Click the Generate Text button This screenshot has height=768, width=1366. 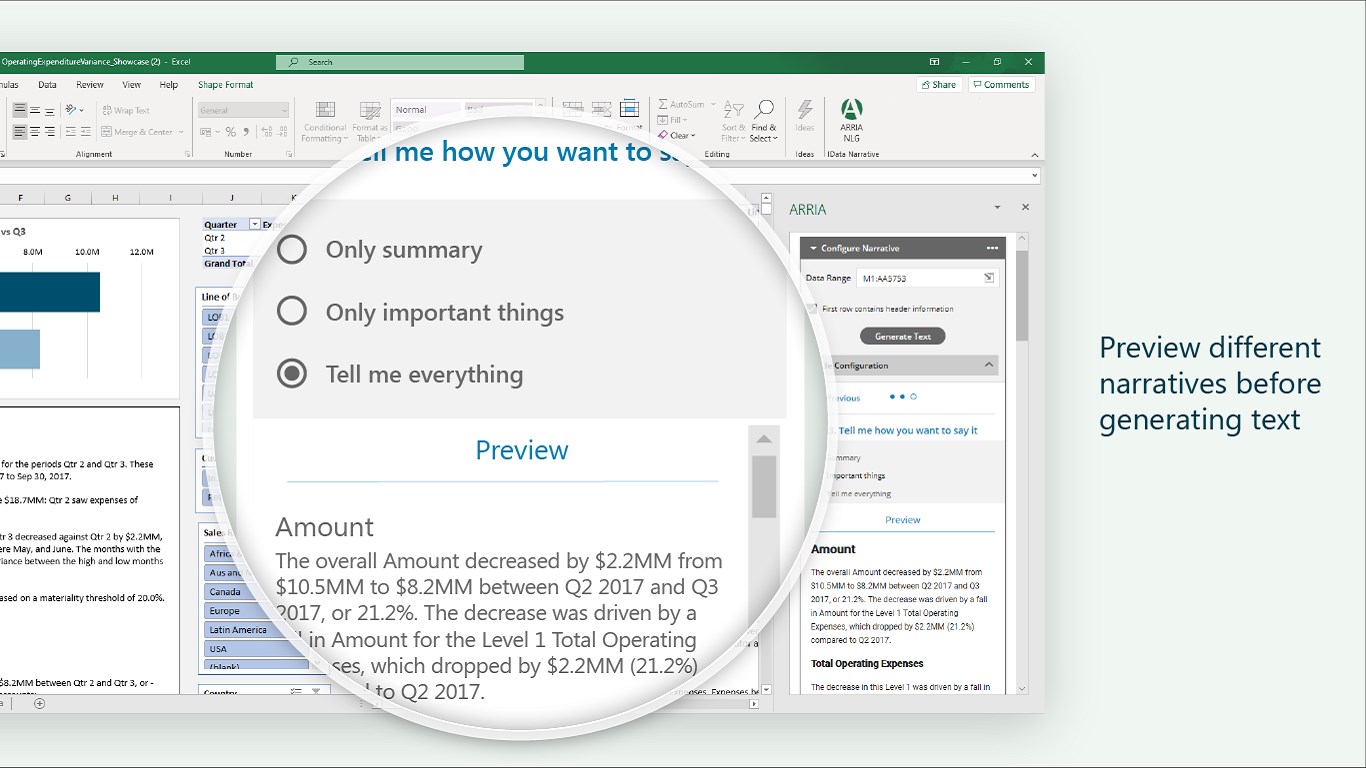[902, 336]
